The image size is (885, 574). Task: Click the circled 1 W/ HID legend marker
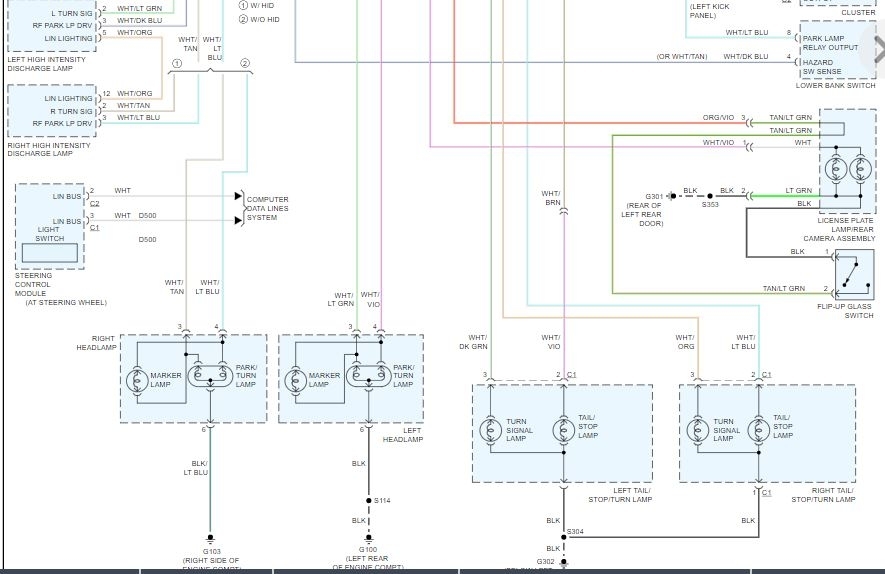click(243, 5)
